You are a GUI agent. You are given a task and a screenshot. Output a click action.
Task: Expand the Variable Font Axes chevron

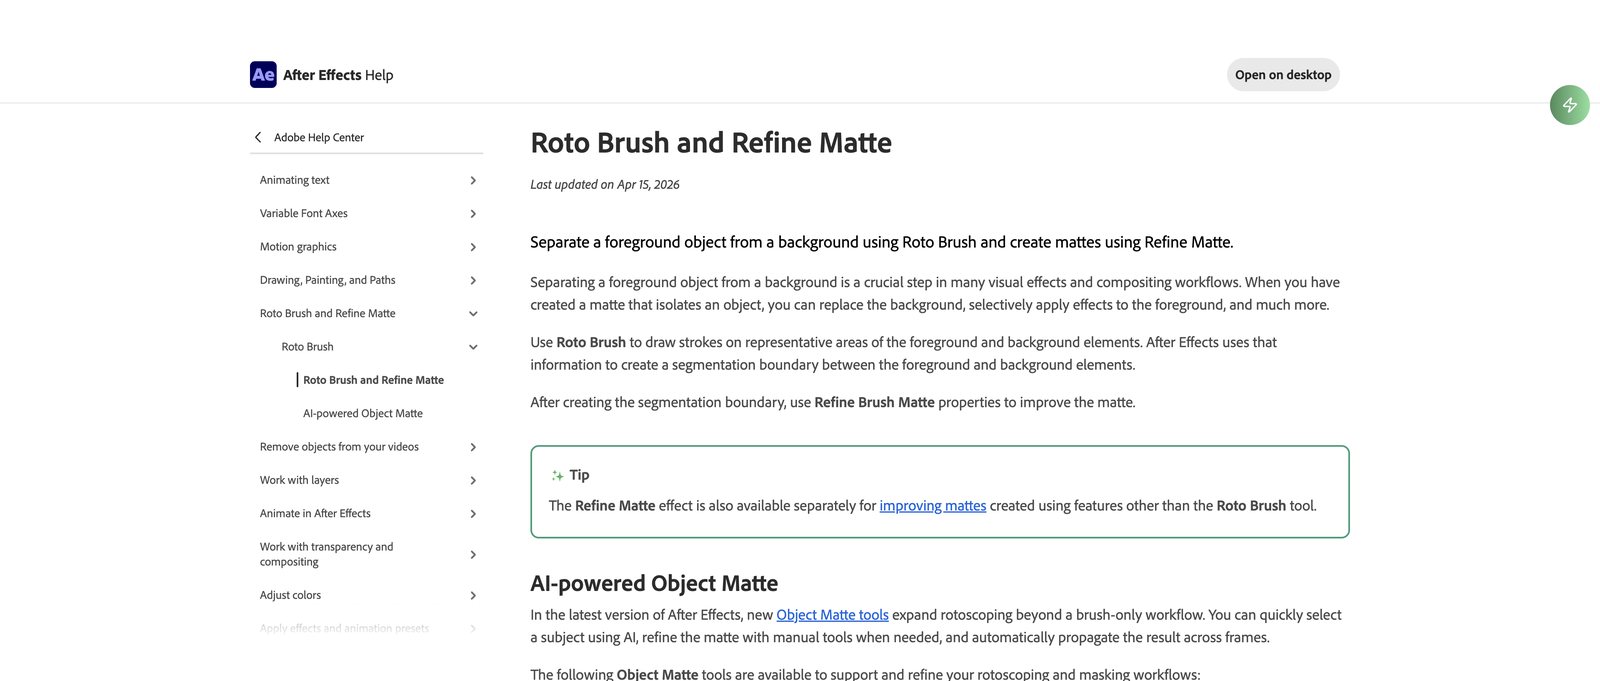coord(473,214)
